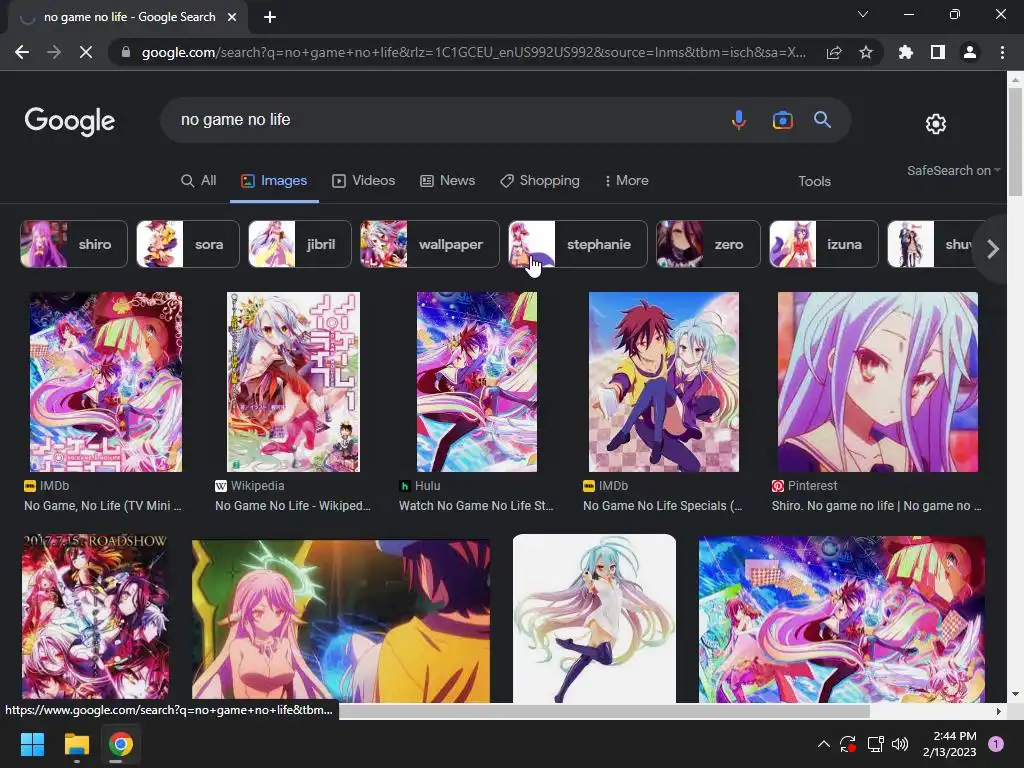Expand the More menu
1024x768 pixels.
pyautogui.click(x=626, y=181)
